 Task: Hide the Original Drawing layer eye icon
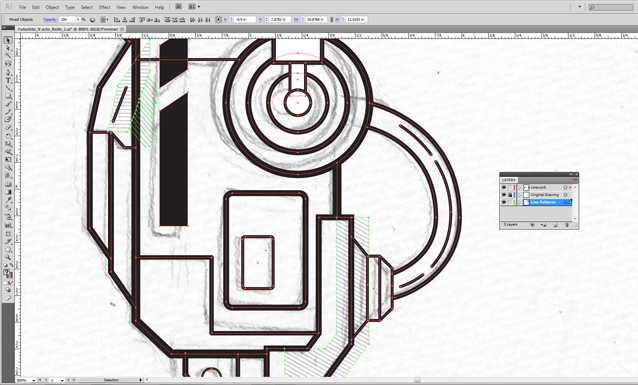(504, 195)
